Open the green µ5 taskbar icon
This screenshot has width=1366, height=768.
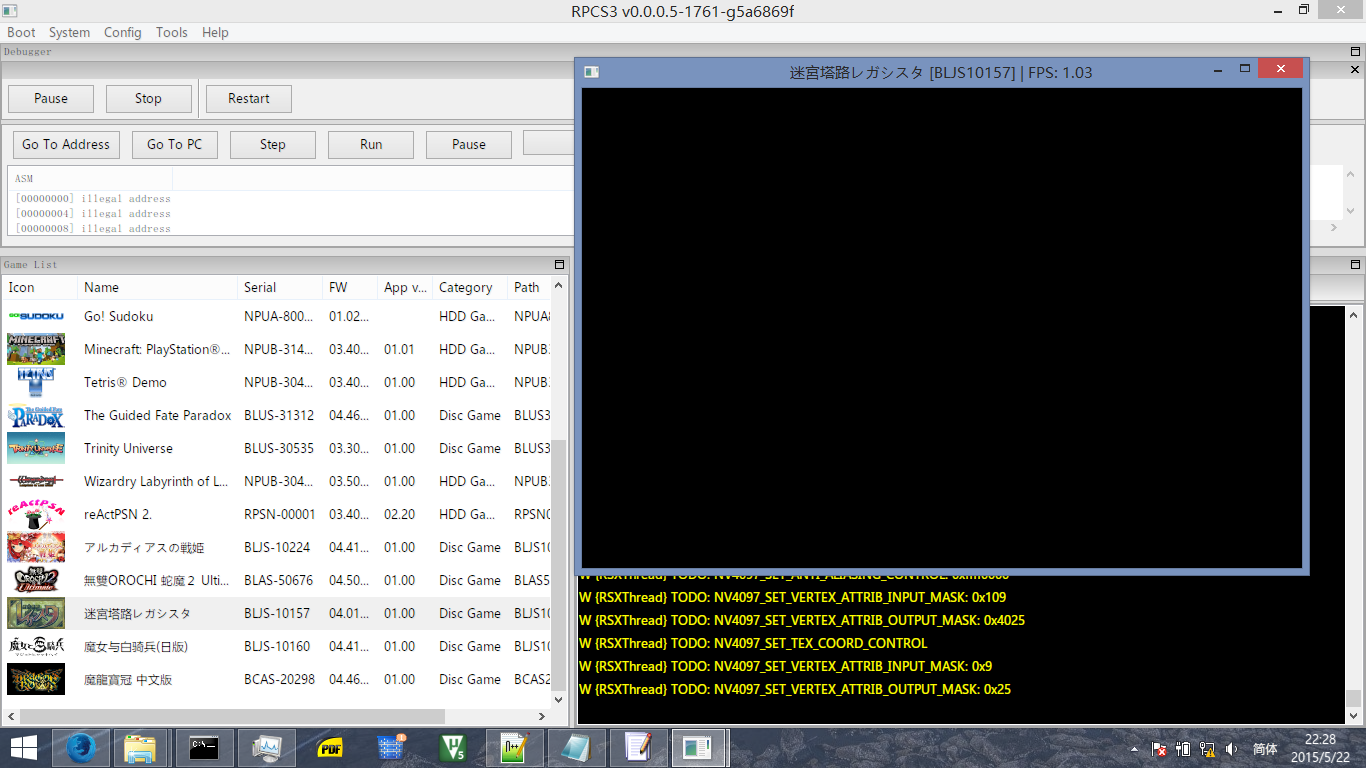pyautogui.click(x=453, y=748)
